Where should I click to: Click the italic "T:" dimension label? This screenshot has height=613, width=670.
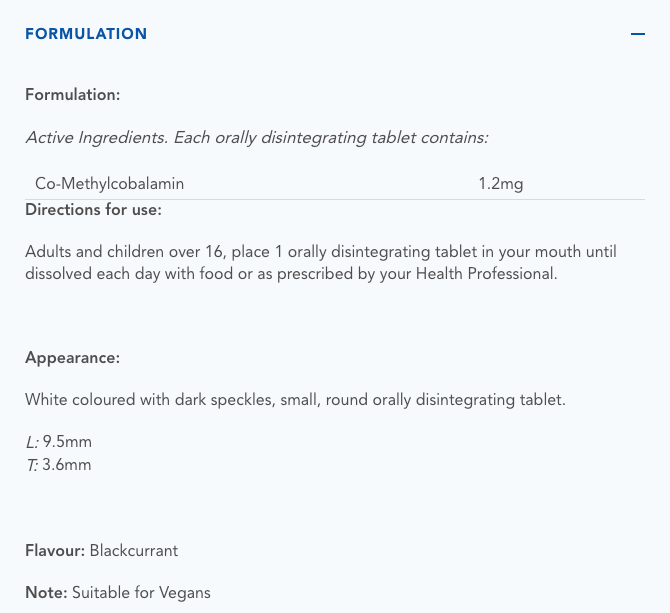pyautogui.click(x=32, y=464)
